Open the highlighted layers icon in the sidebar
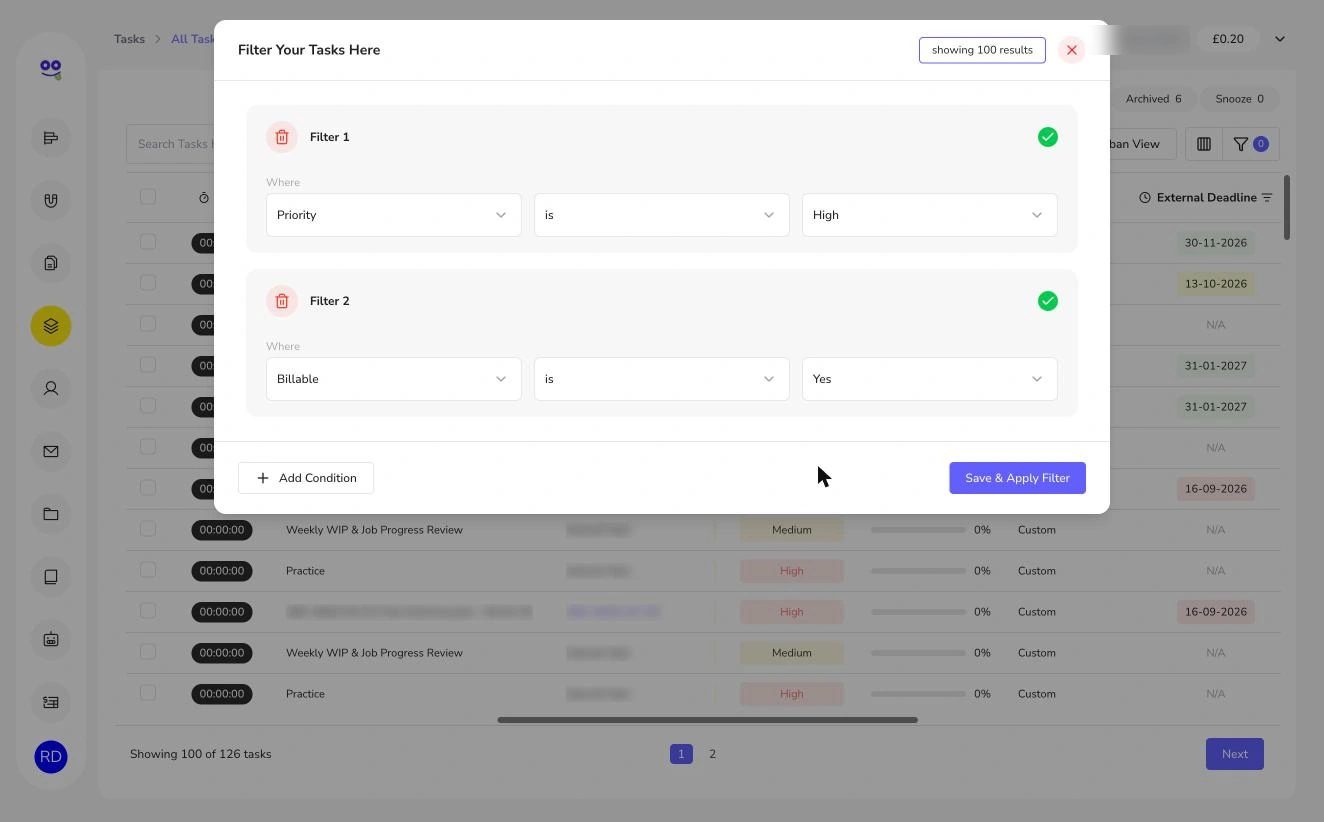The width and height of the screenshot is (1324, 822). tap(51, 326)
